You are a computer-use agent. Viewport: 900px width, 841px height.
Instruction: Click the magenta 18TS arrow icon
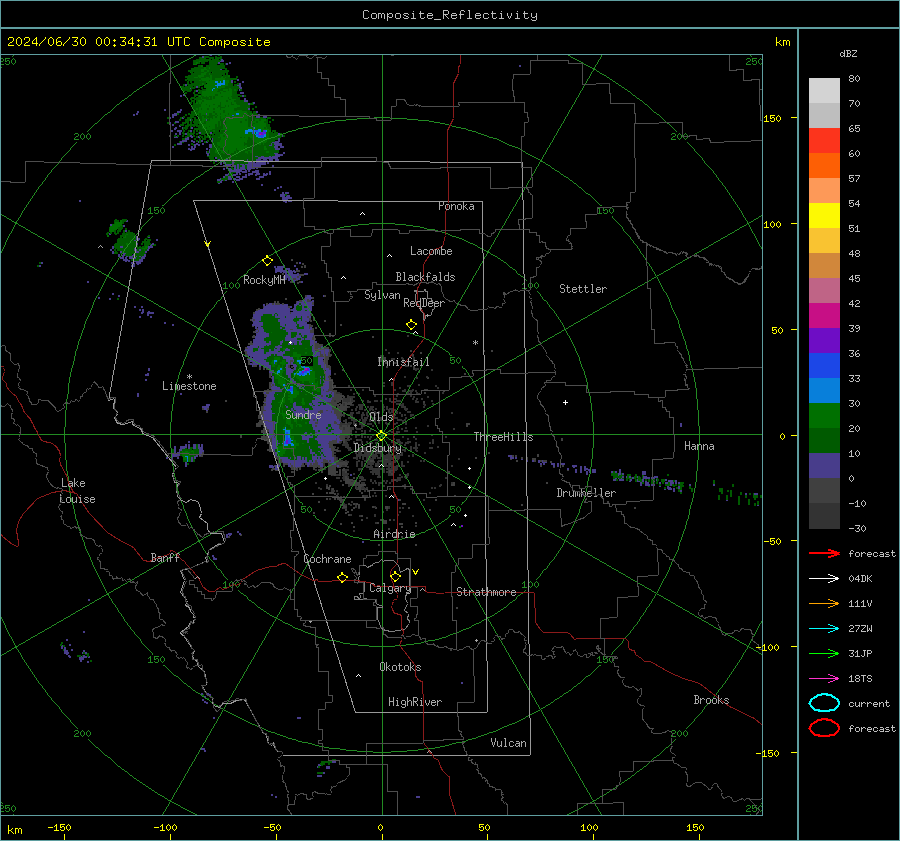[824, 678]
